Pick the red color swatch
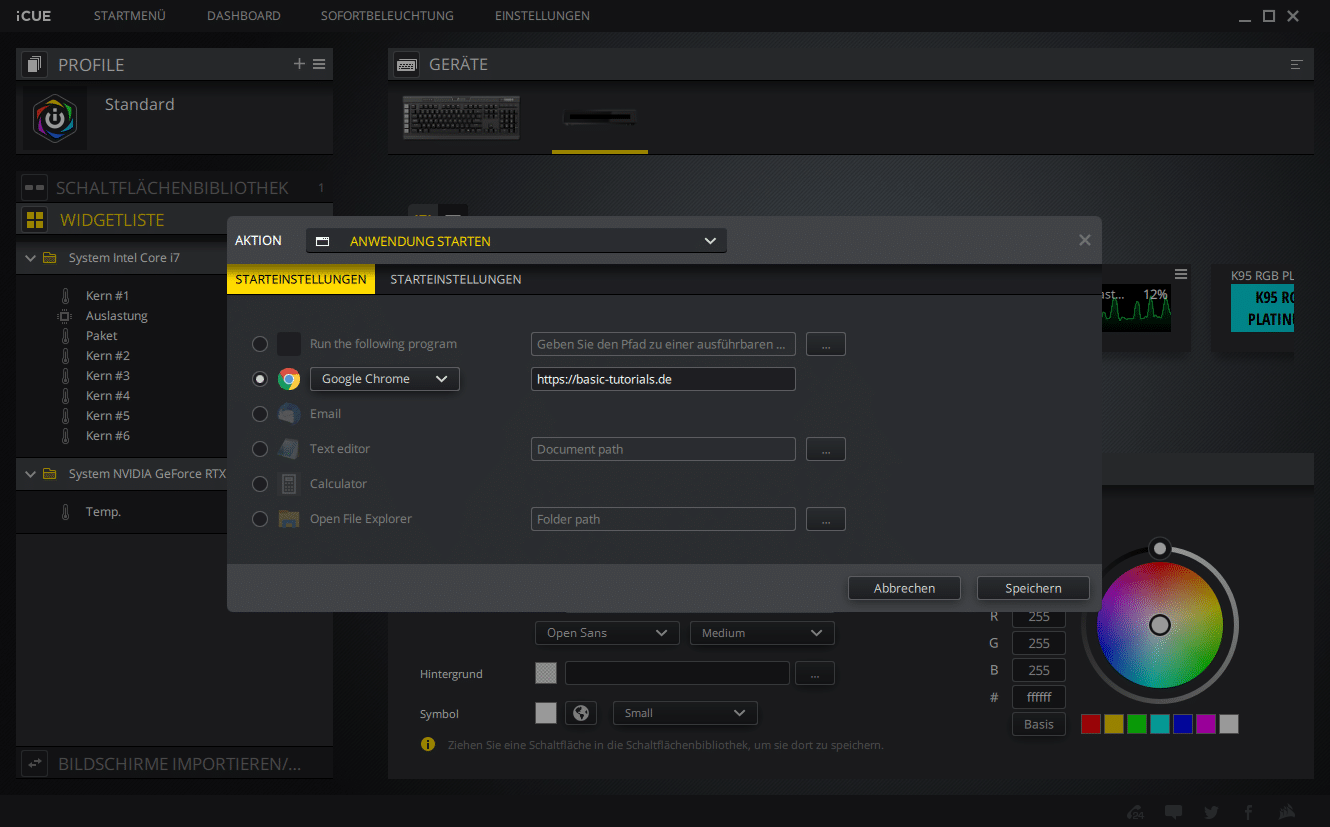Screen dimensions: 1330x827 [1091, 724]
